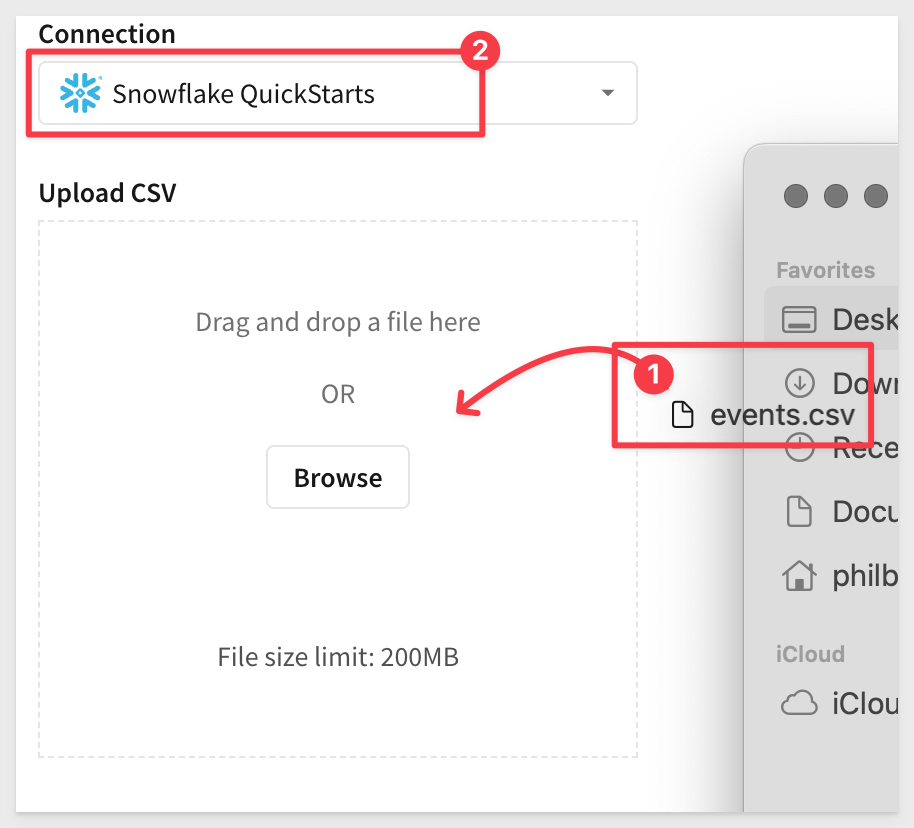
Task: Click the third gray window control dot
Action: click(876, 195)
